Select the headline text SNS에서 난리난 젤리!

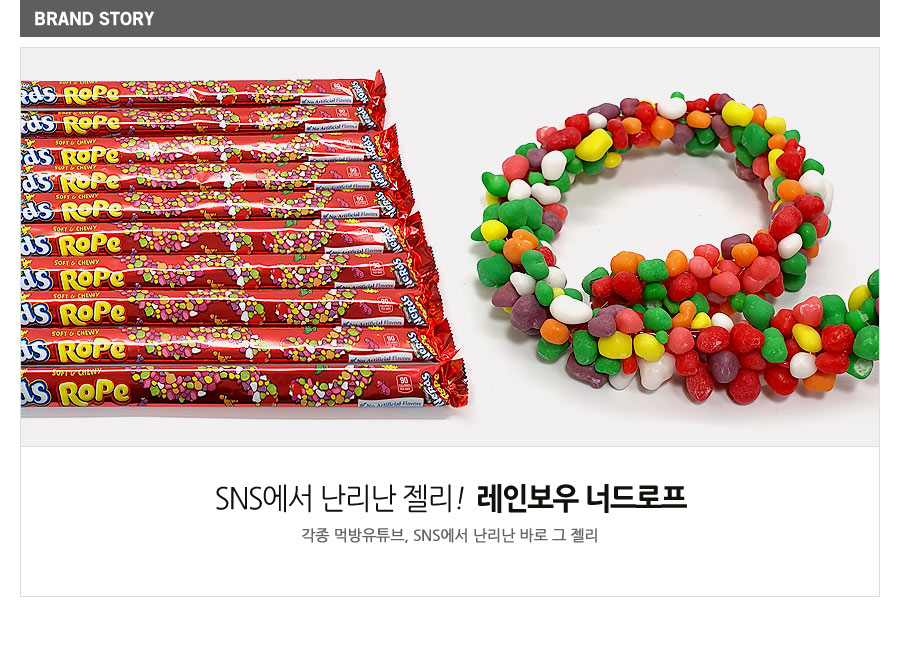tap(339, 498)
